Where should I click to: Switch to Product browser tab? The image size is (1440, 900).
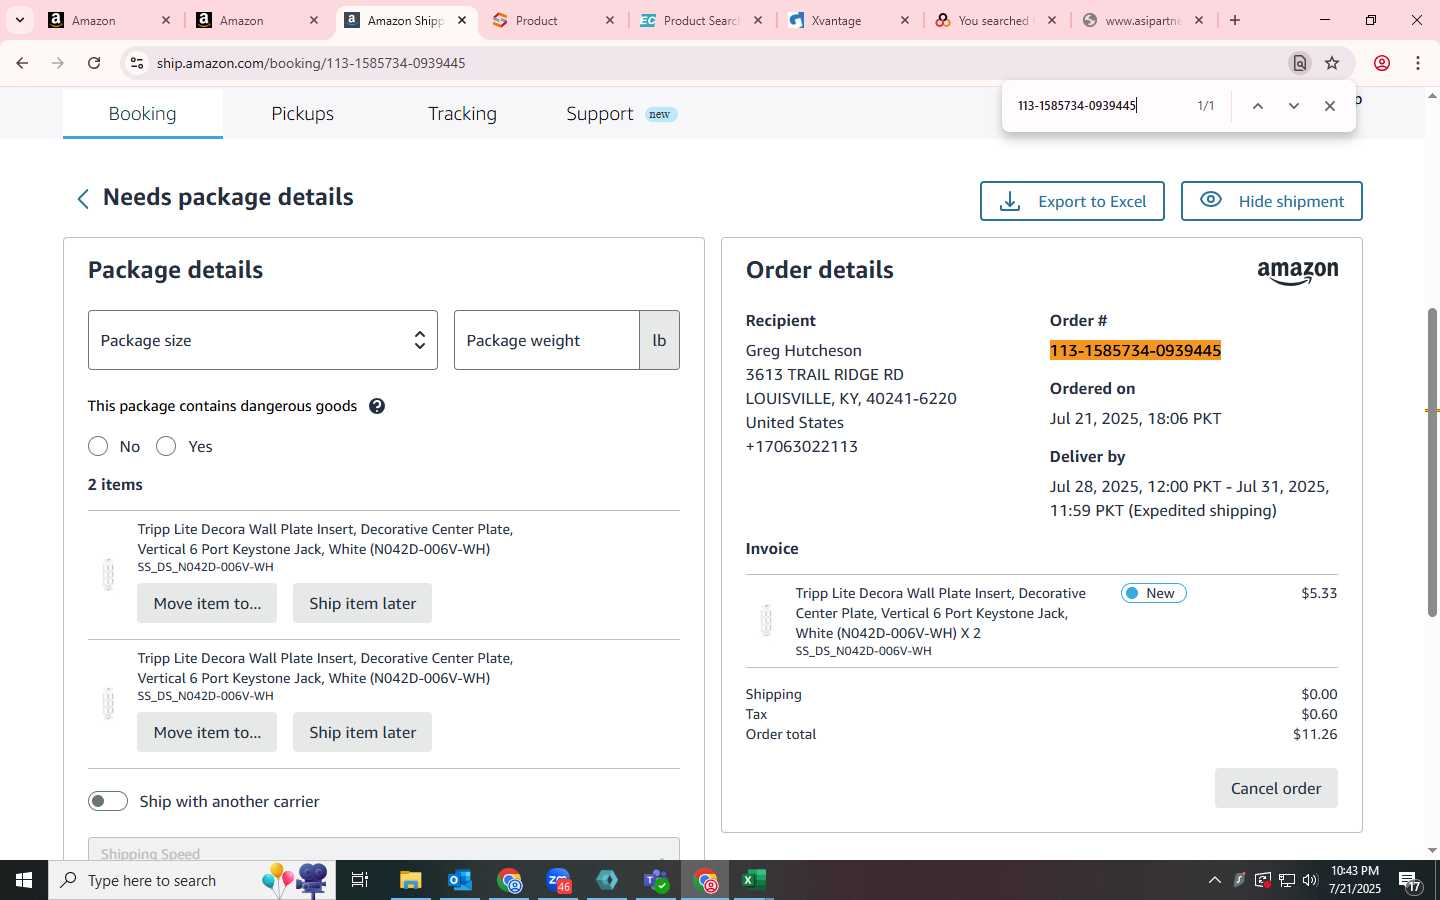pos(552,20)
